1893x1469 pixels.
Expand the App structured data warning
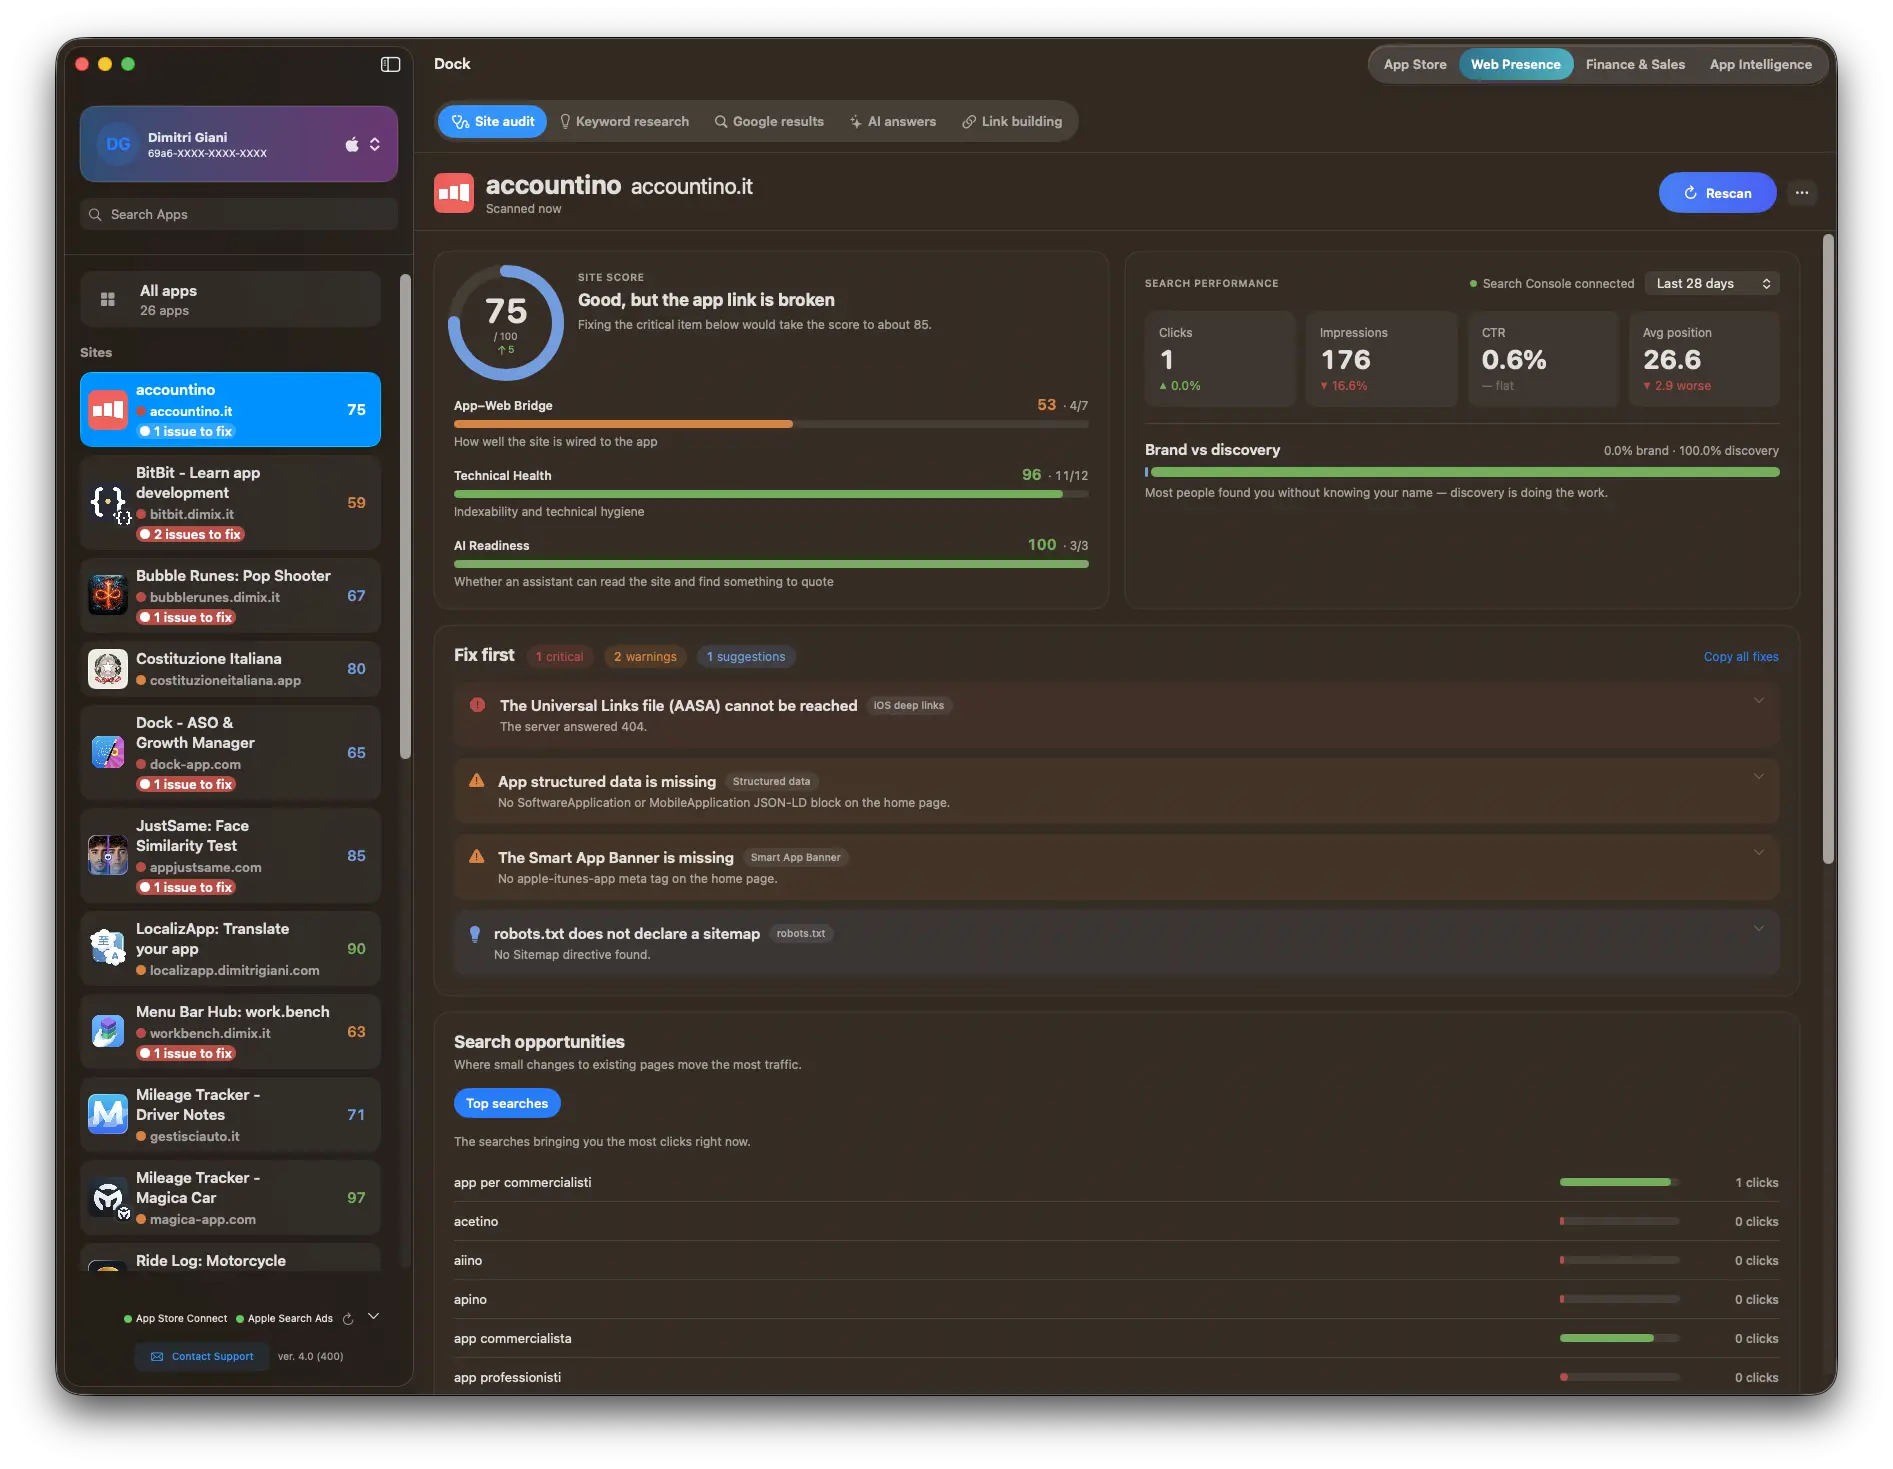pyautogui.click(x=1759, y=776)
